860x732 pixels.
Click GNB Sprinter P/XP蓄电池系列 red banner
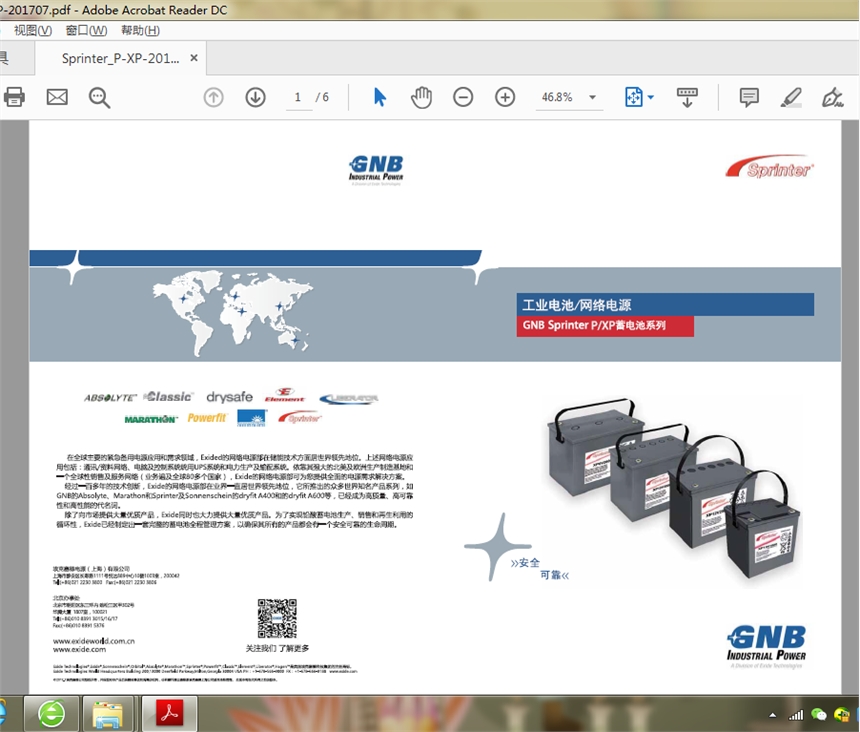[x=605, y=326]
